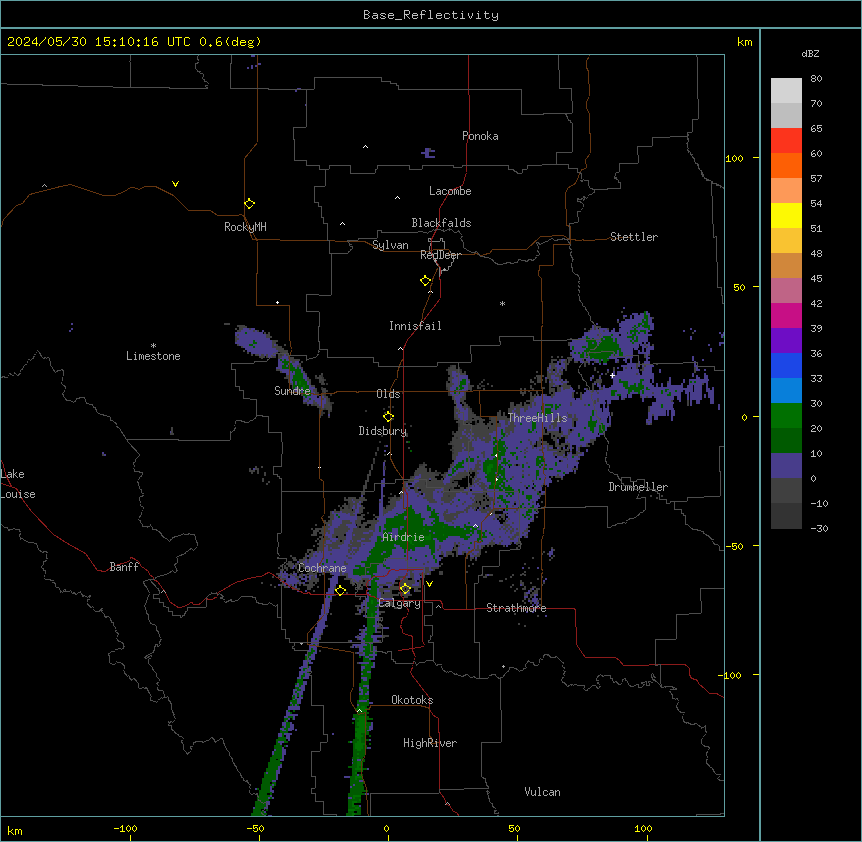Screen dimensions: 862x842
Task: Select the Calgary city label
Action: (399, 603)
